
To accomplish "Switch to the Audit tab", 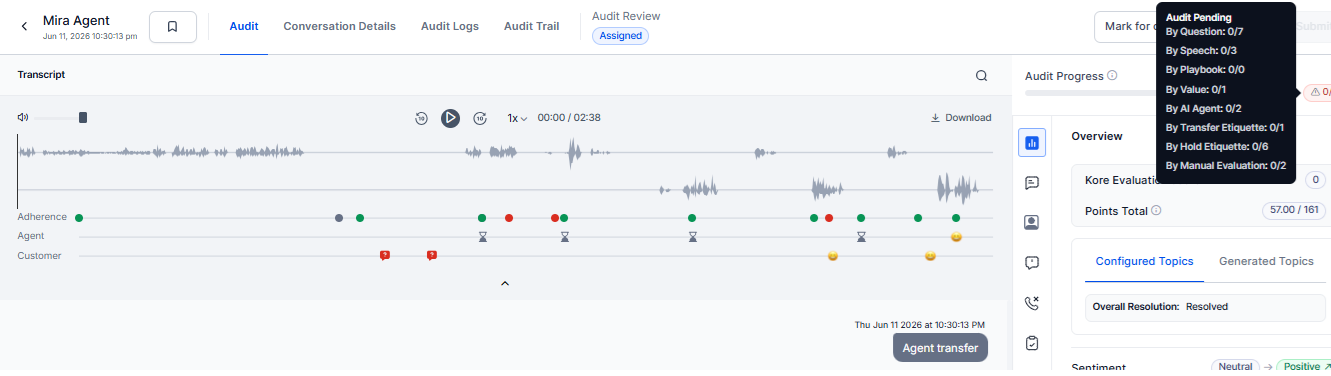I will tap(244, 27).
